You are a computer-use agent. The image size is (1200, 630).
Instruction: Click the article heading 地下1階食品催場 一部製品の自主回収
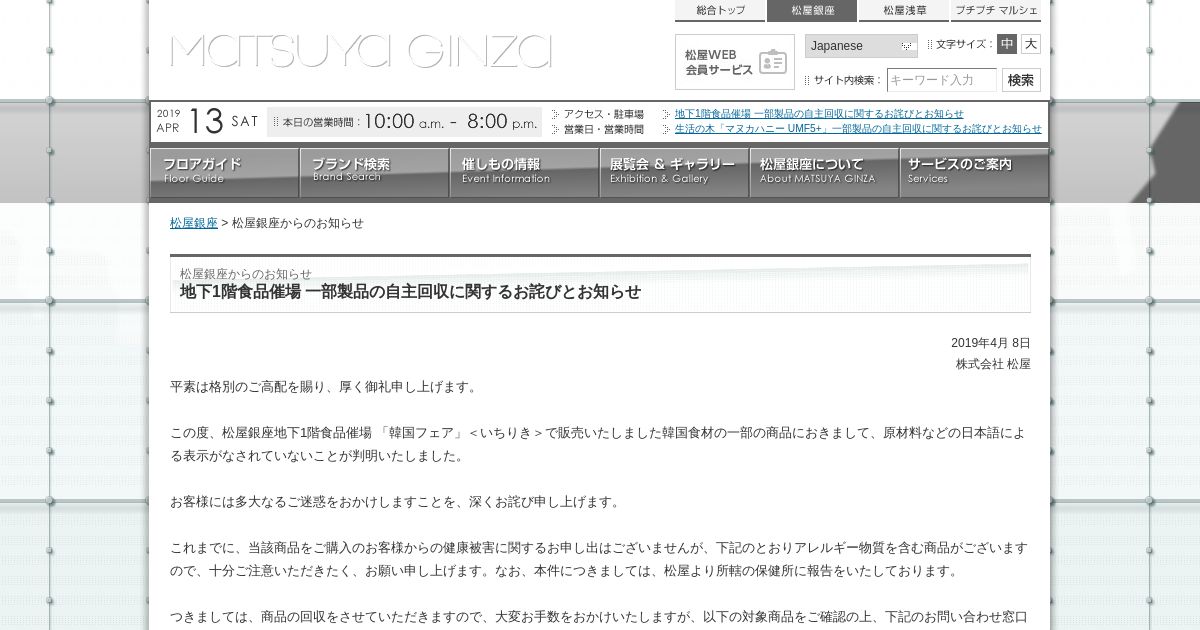[x=410, y=292]
